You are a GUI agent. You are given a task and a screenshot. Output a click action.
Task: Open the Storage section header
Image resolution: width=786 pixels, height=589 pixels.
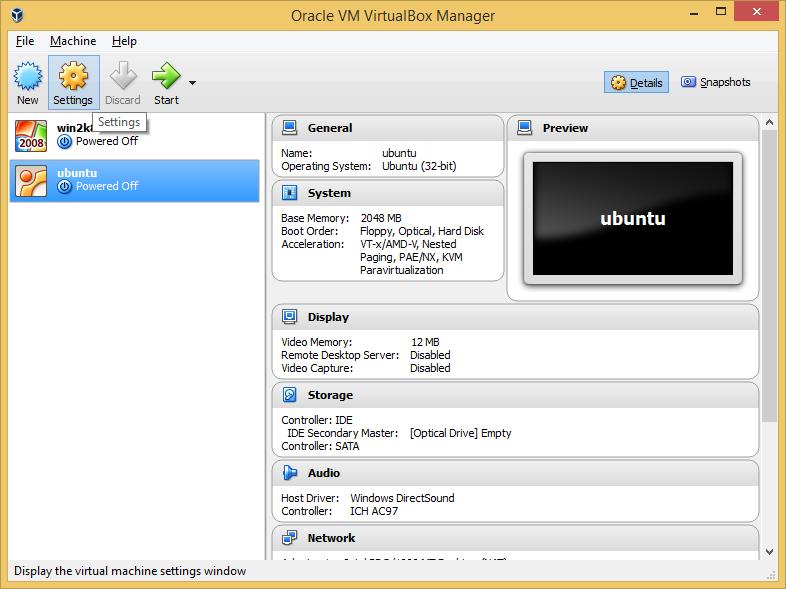(515, 395)
